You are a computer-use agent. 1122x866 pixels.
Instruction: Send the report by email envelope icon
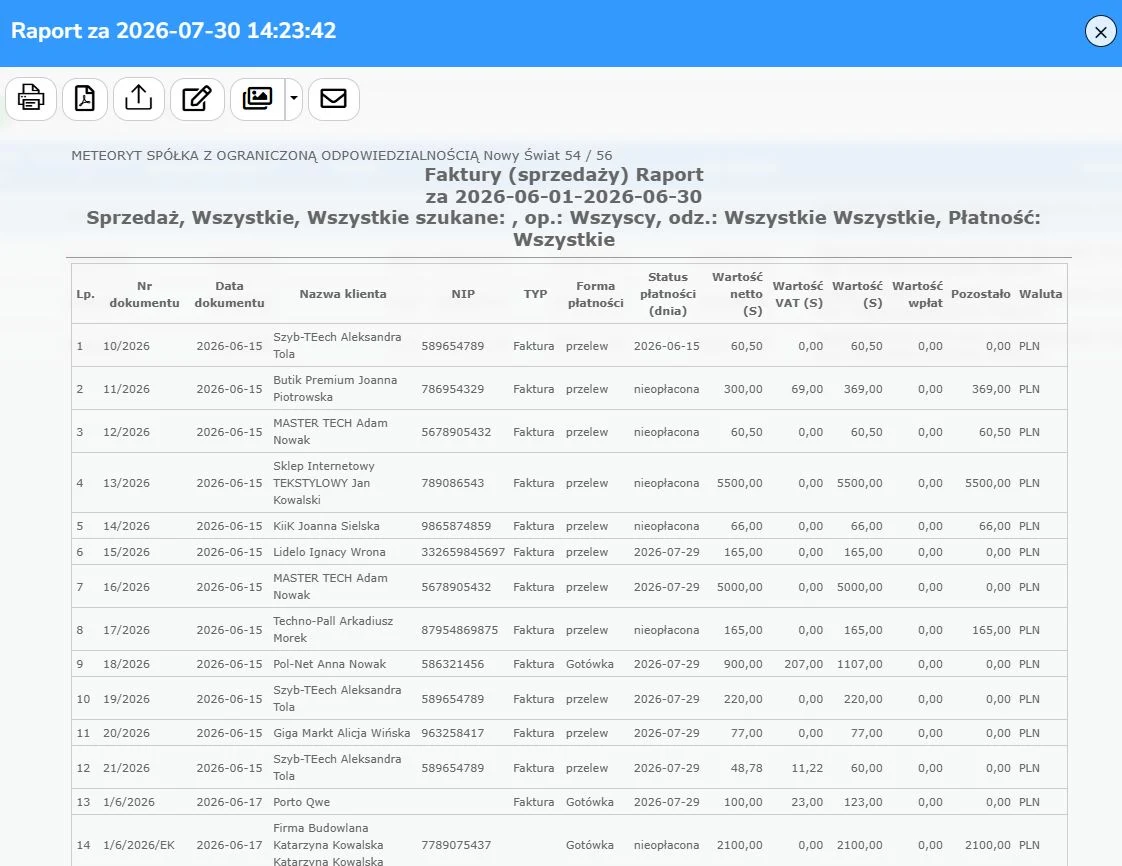pyautogui.click(x=333, y=99)
